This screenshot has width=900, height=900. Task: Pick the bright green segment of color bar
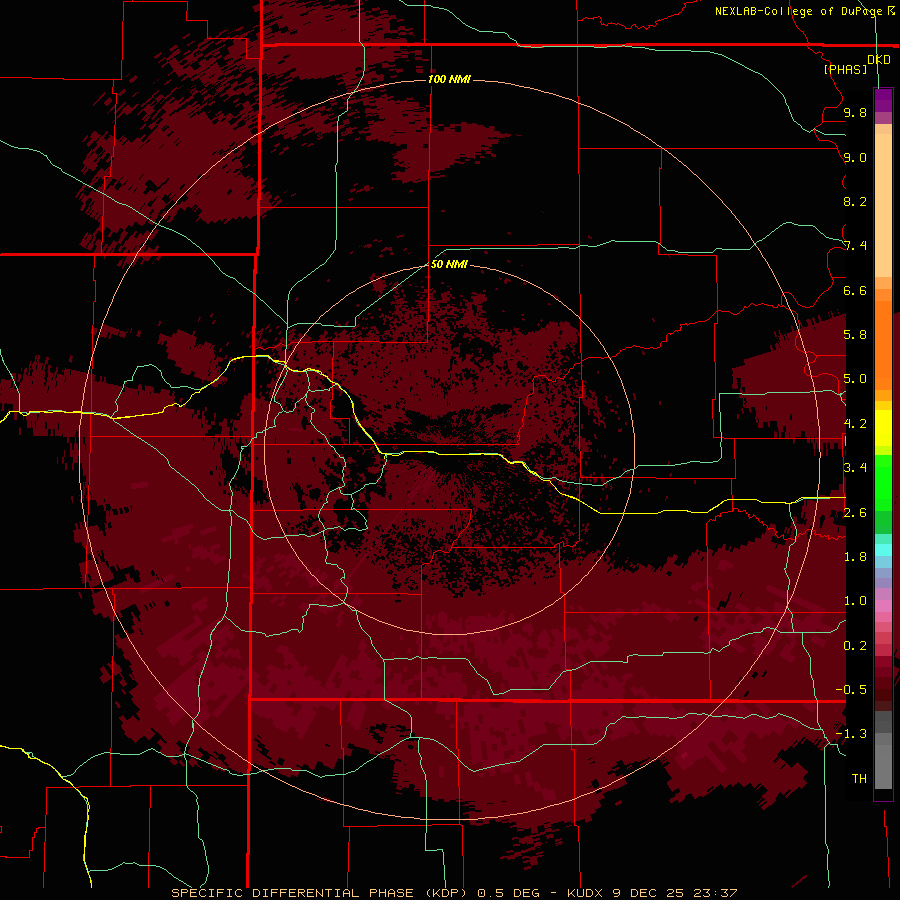tap(883, 482)
